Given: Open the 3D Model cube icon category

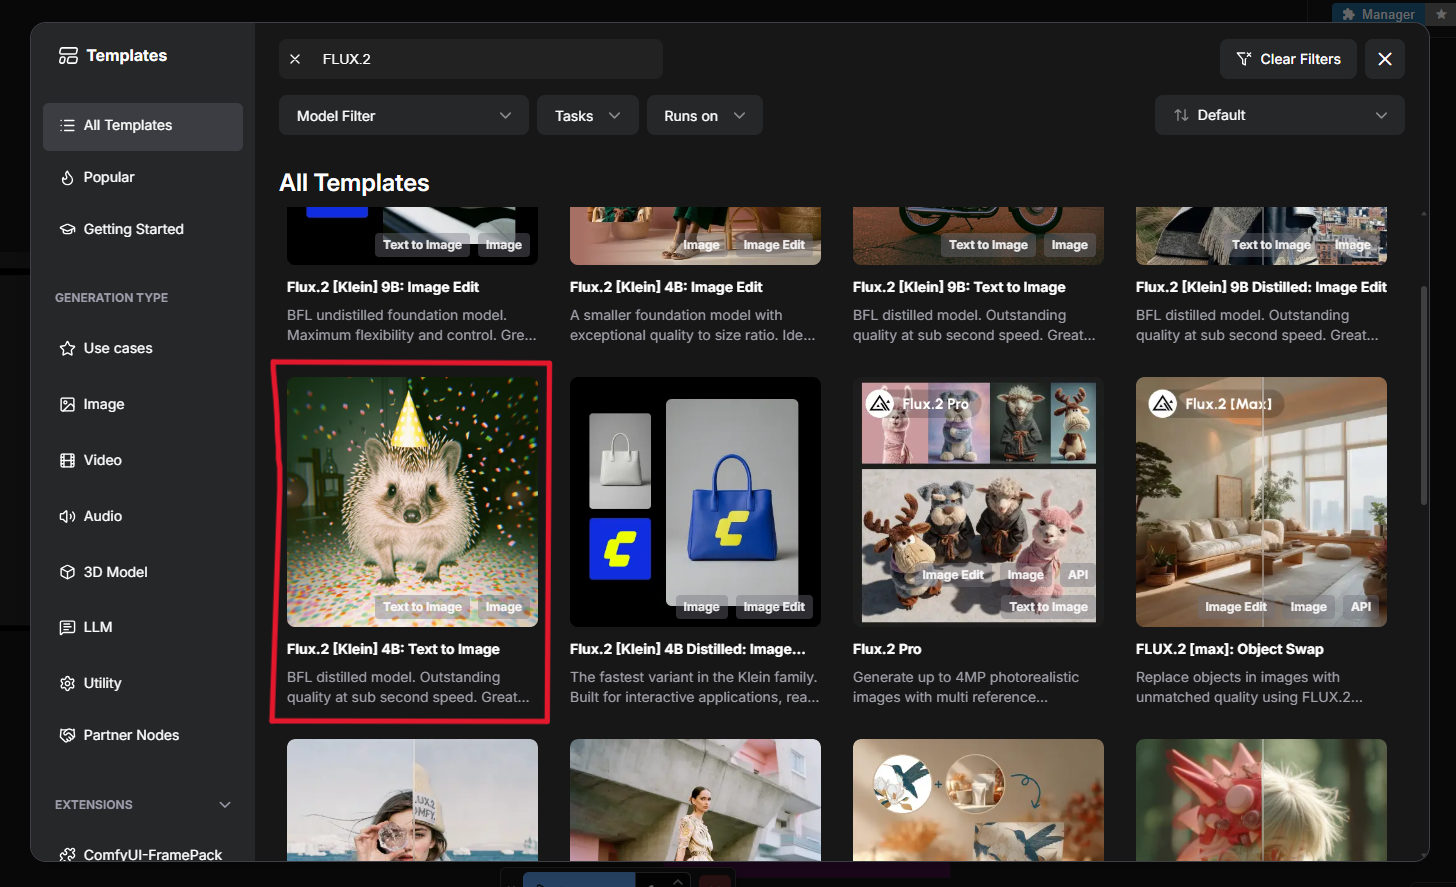Looking at the screenshot, I should point(68,572).
